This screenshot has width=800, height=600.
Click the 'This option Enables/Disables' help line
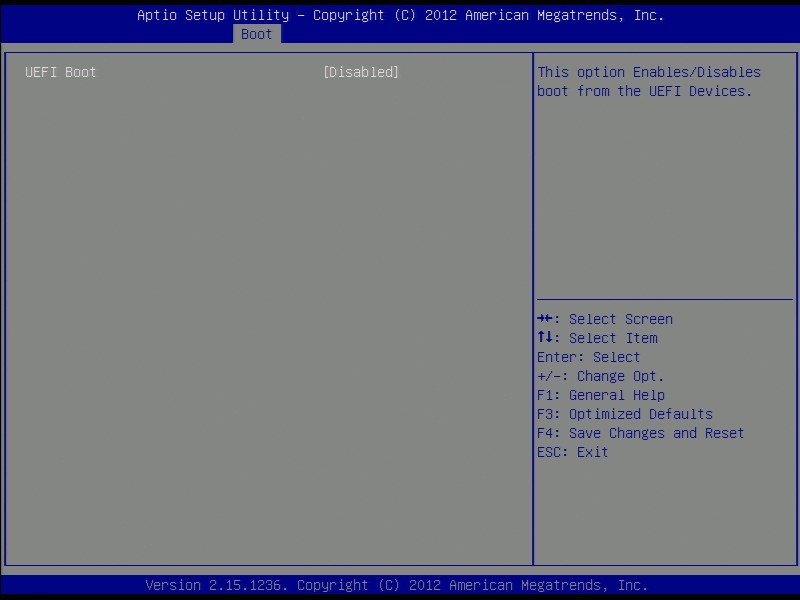click(648, 72)
